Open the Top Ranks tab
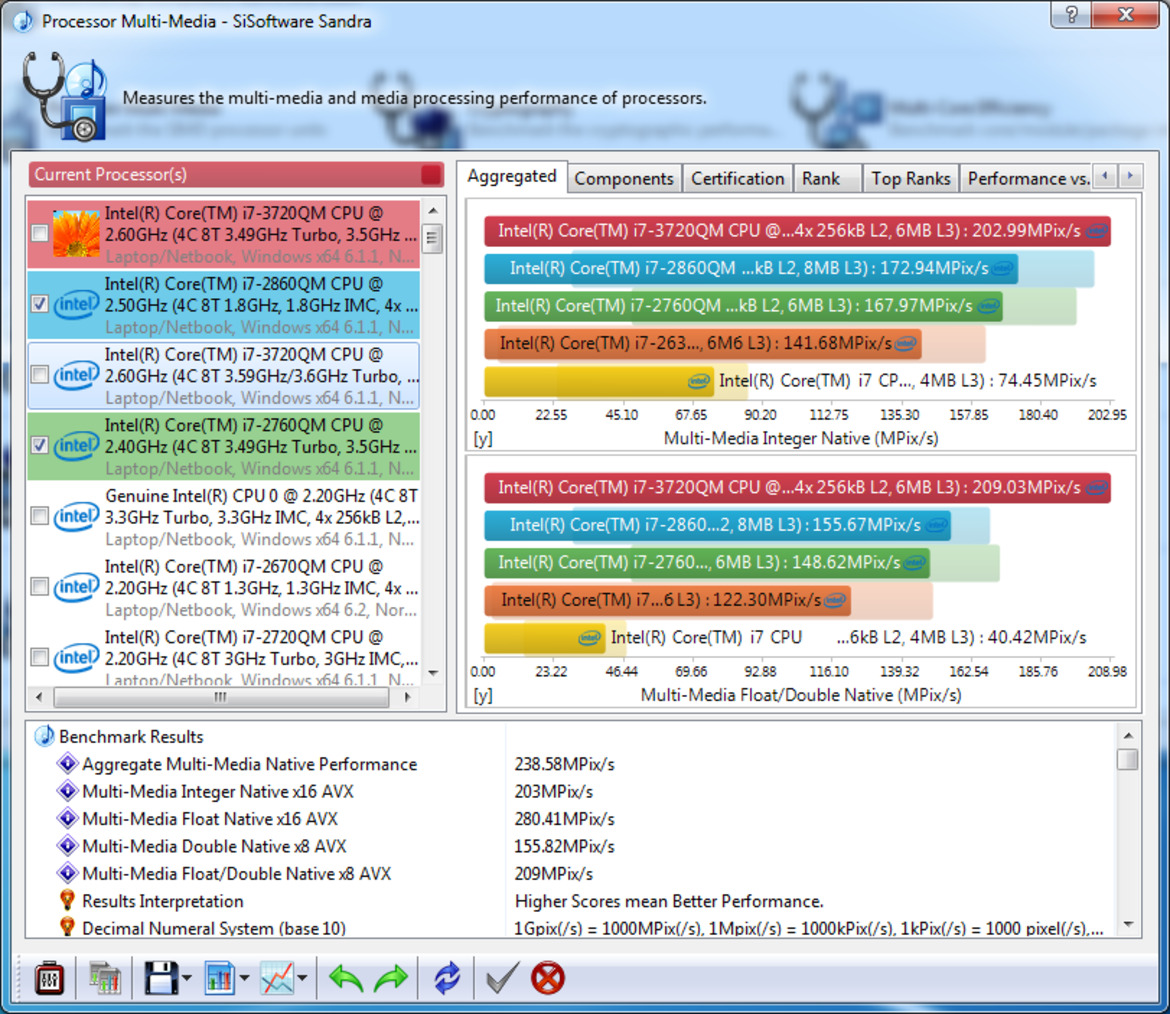Image resolution: width=1170 pixels, height=1014 pixels. [x=910, y=179]
